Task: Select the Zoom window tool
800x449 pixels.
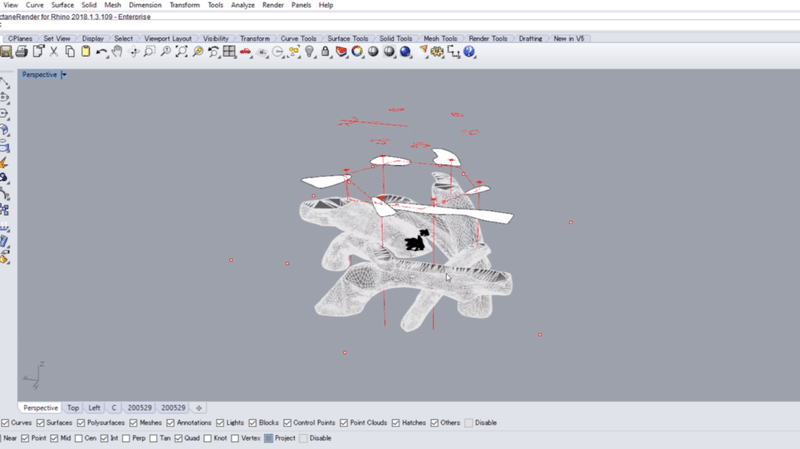Action: pyautogui.click(x=149, y=52)
